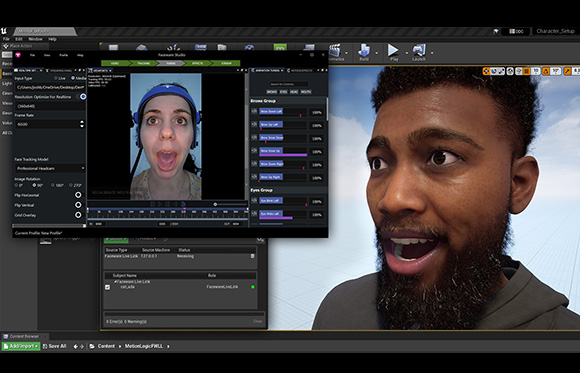Expand the chevron after MotionLogicFWLL
The width and height of the screenshot is (580, 373).
click(x=168, y=346)
